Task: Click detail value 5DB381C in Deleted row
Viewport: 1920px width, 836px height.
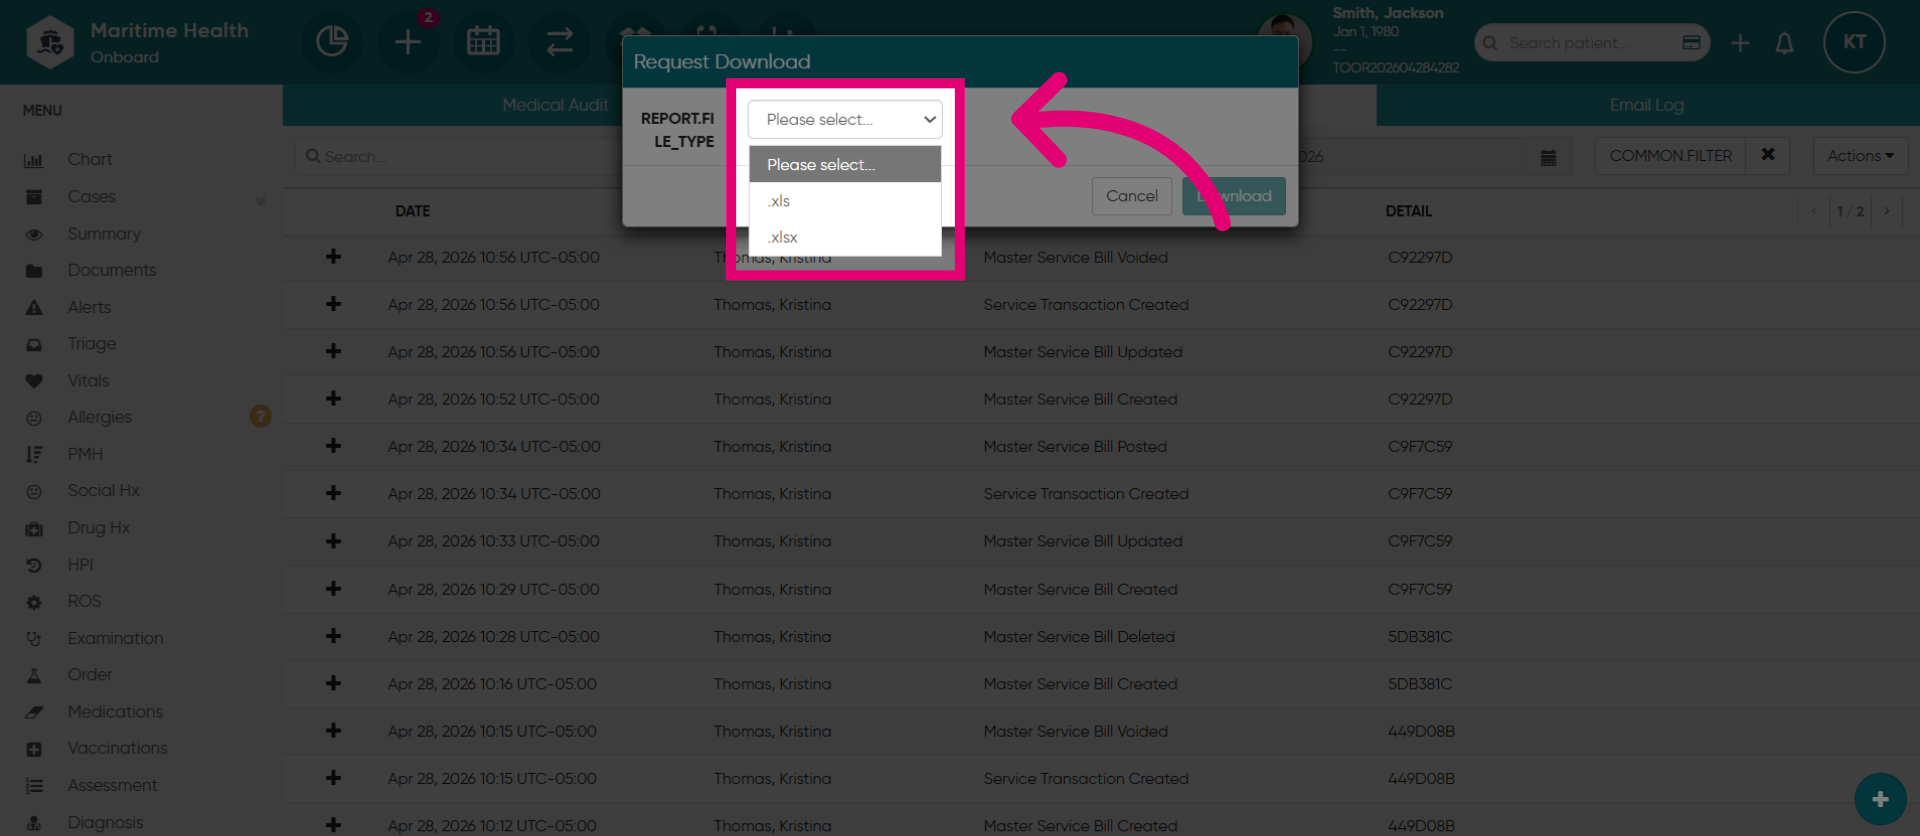Action: click(x=1419, y=636)
